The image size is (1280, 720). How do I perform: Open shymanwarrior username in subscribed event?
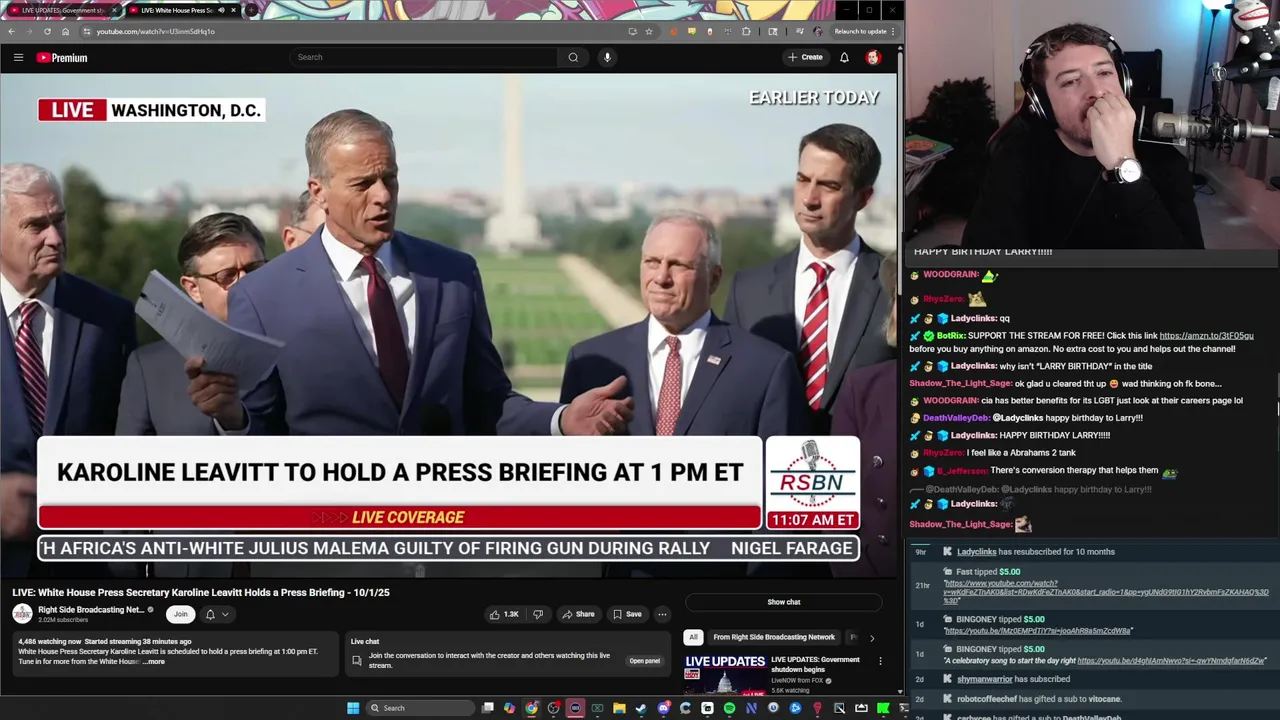(x=985, y=680)
